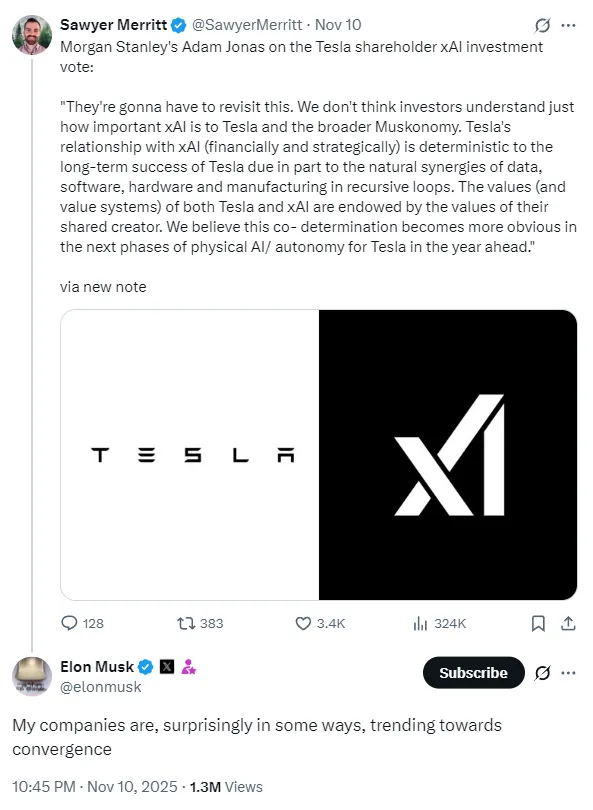Image resolution: width=593 pixels, height=810 pixels.
Task: Click the X affiliate badge beside Elon Musk
Action: tap(166, 666)
